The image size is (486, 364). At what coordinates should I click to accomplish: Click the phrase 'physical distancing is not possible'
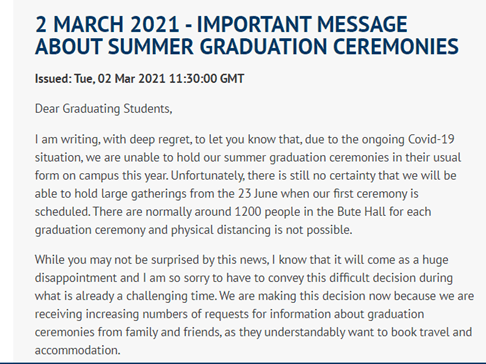(261, 230)
